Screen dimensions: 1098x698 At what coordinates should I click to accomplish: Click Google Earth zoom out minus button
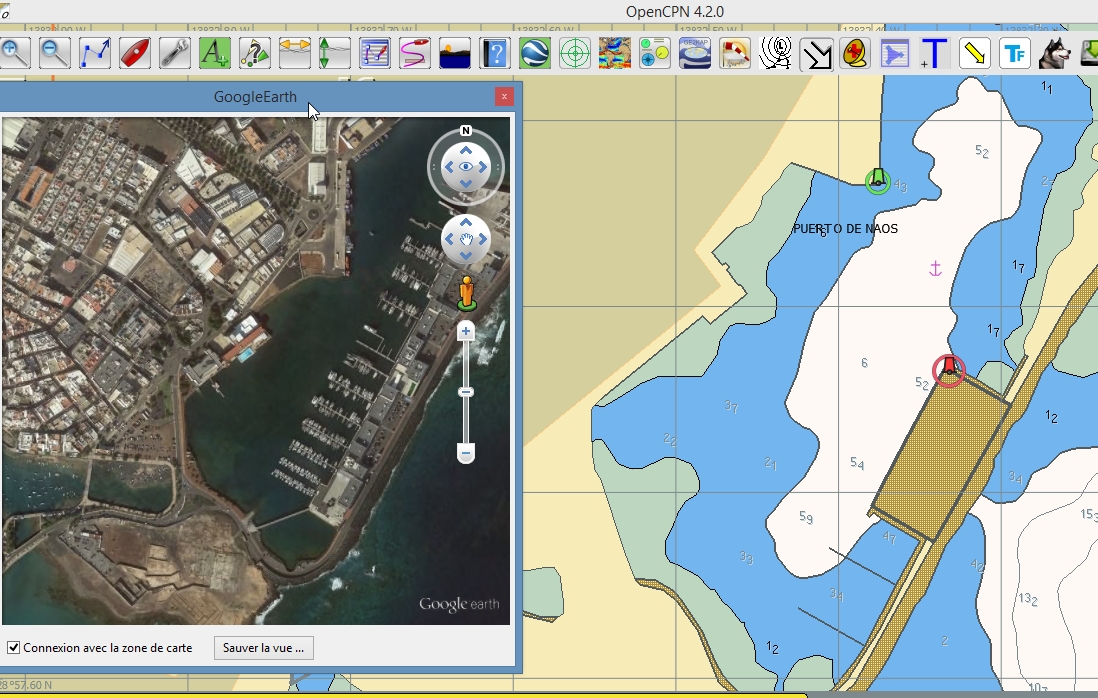point(466,454)
